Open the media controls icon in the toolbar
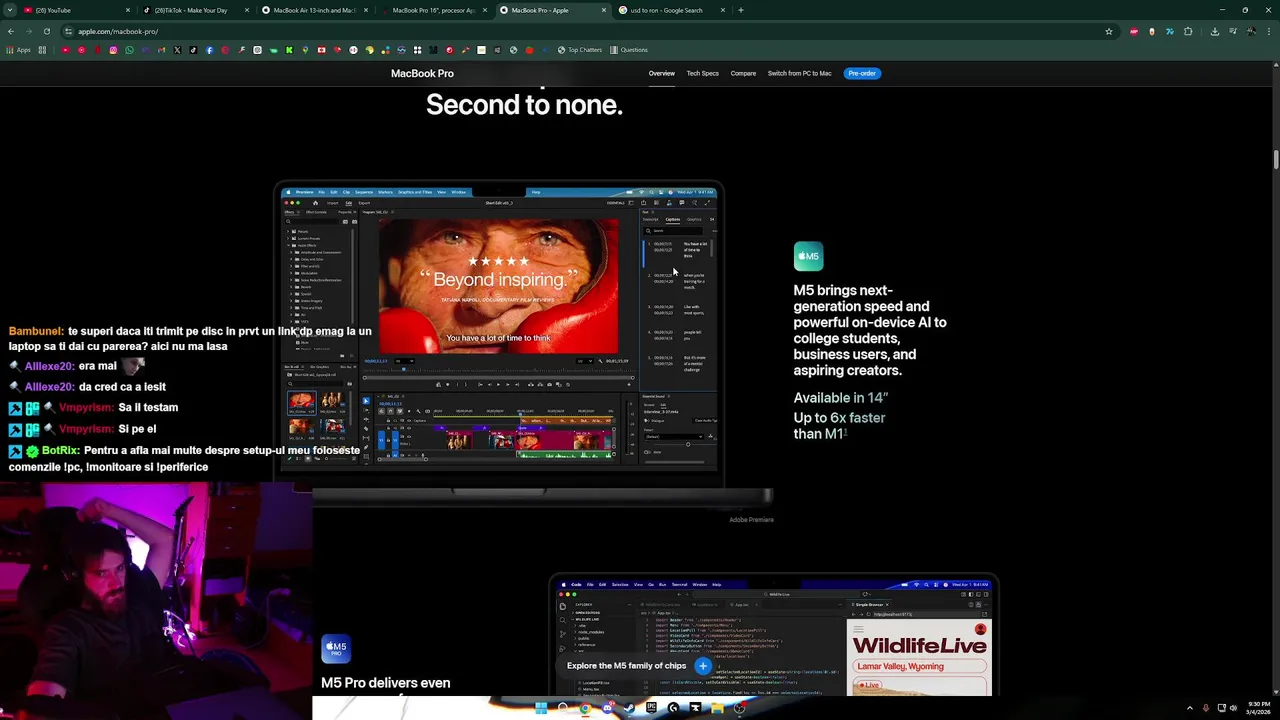 1234,31
